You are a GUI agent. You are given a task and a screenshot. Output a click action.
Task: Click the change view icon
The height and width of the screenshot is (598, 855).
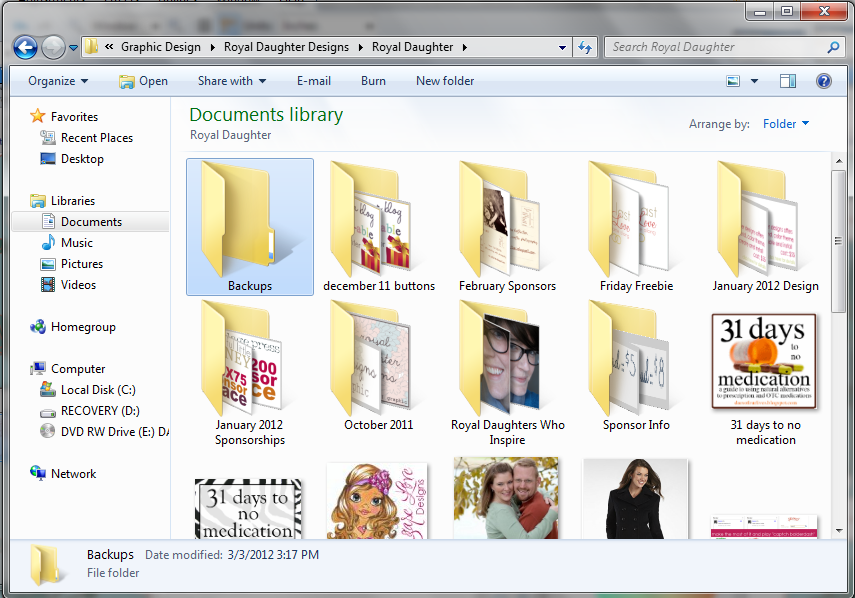click(x=733, y=81)
